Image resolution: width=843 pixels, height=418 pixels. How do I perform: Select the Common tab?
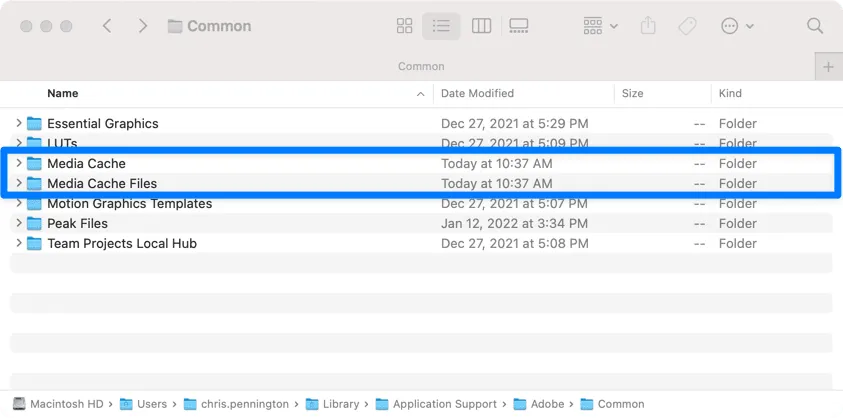pos(421,67)
